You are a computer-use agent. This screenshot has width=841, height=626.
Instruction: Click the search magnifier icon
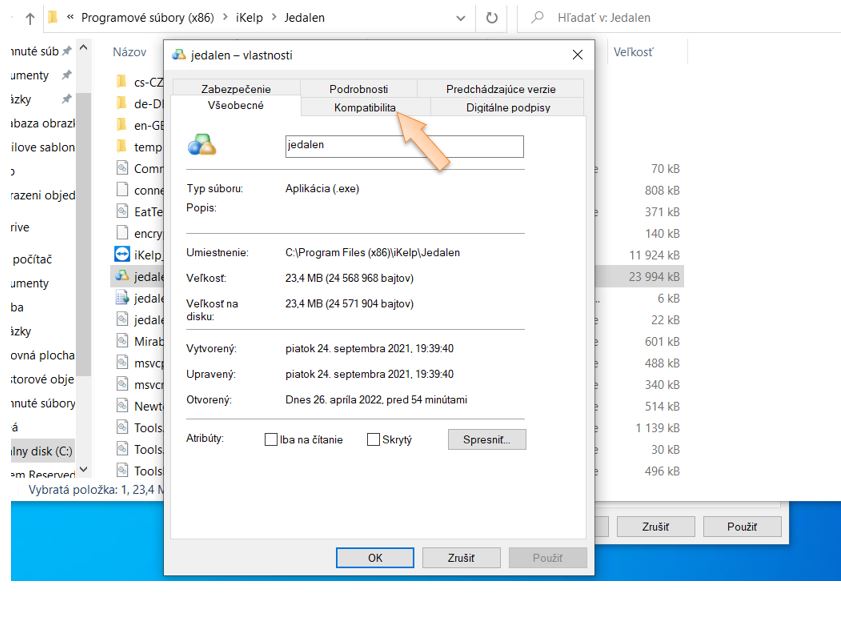538,18
